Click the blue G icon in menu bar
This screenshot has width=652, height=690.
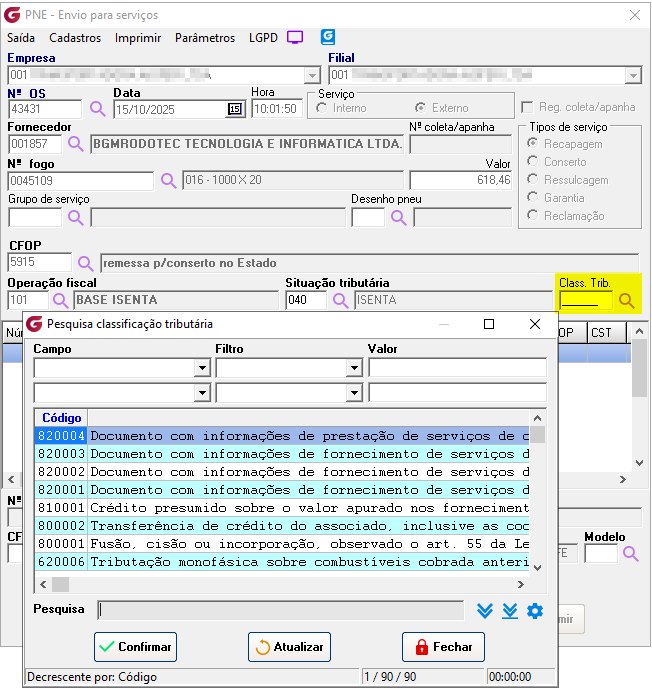pyautogui.click(x=328, y=37)
